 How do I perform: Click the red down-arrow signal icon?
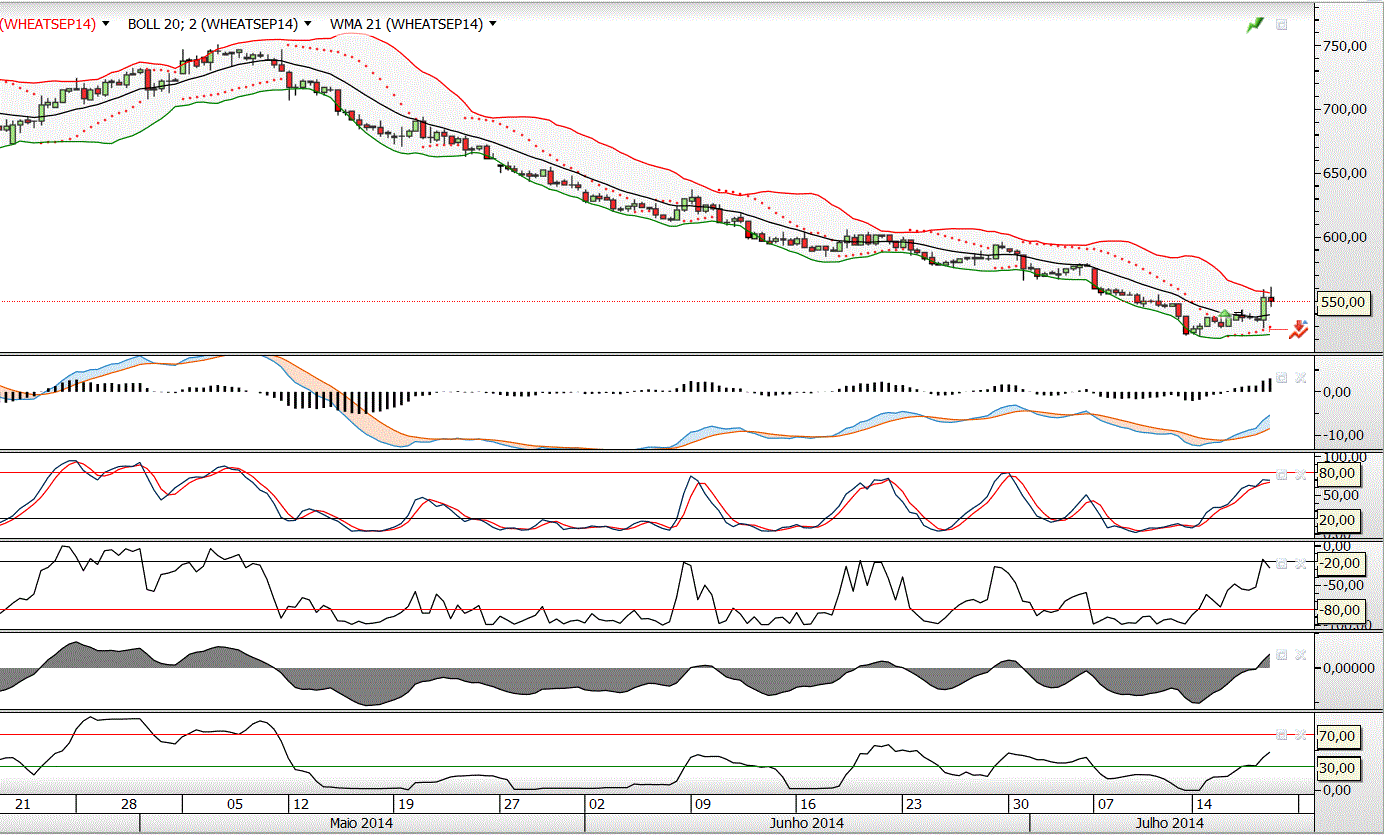click(1298, 329)
